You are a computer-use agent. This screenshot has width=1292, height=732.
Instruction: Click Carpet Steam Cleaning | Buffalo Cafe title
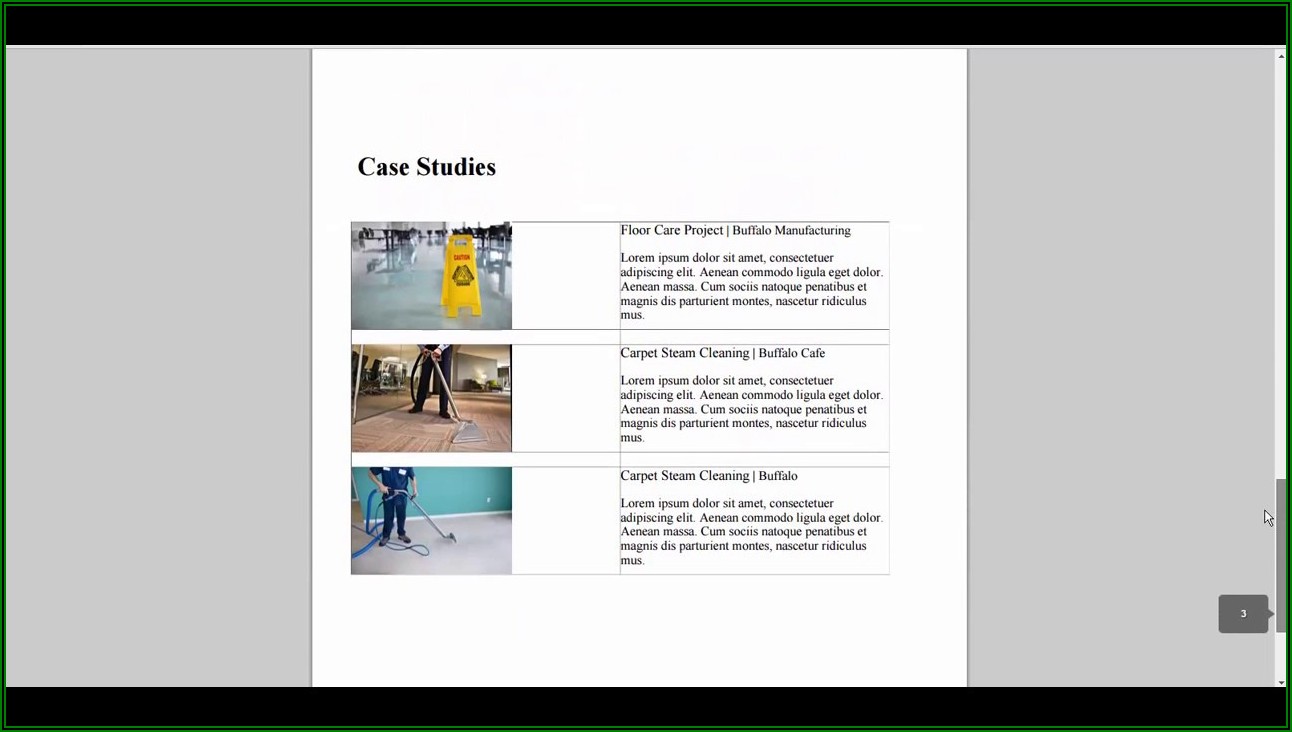tap(722, 353)
